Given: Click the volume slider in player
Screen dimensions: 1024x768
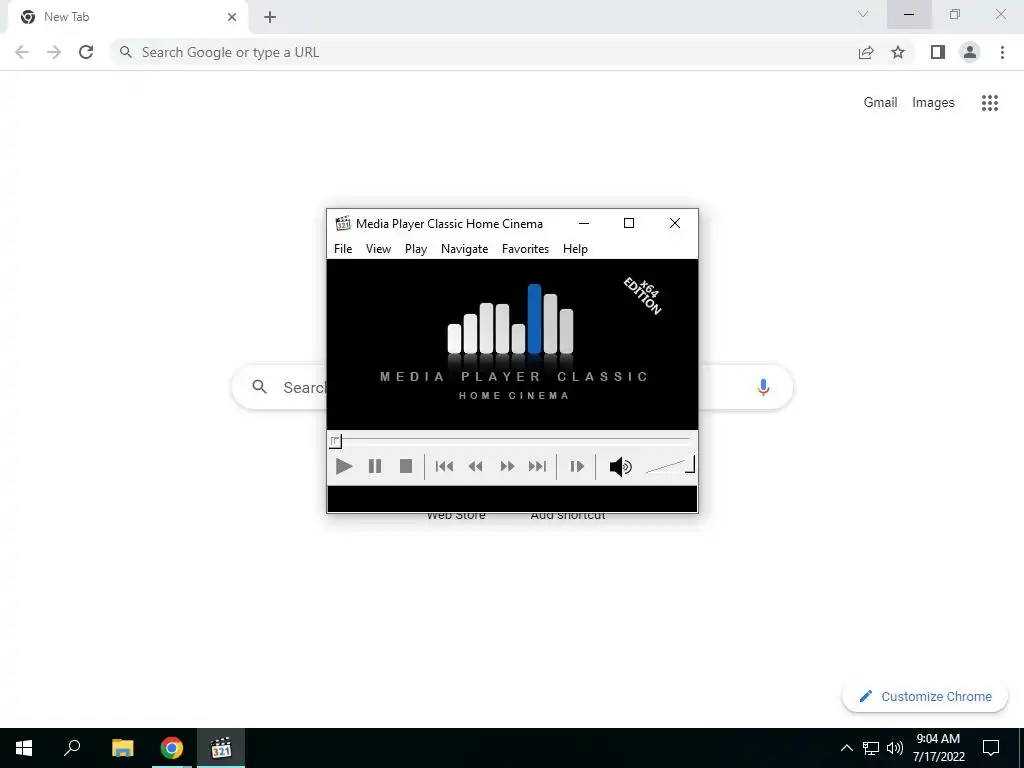Looking at the screenshot, I should [669, 466].
